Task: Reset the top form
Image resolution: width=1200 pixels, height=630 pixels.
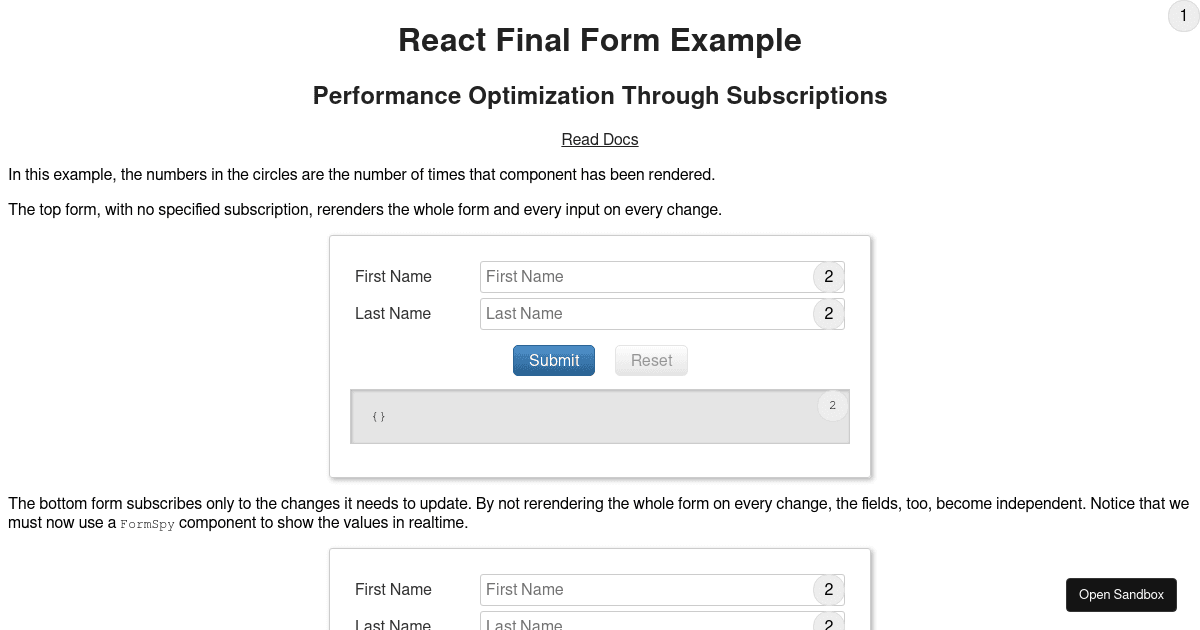Action: tap(651, 360)
